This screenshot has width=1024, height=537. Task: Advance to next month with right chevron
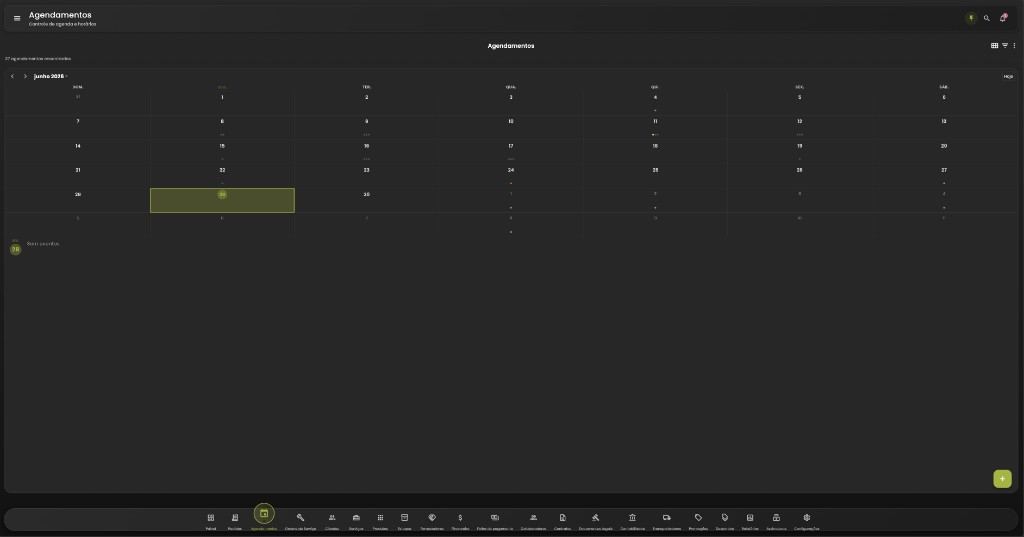[25, 76]
